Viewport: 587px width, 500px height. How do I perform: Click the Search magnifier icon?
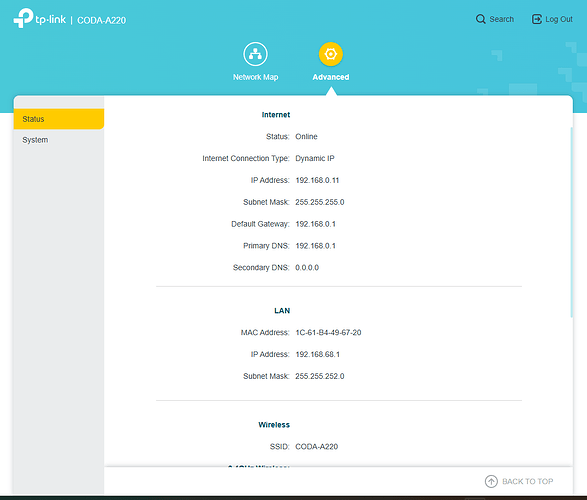480,19
